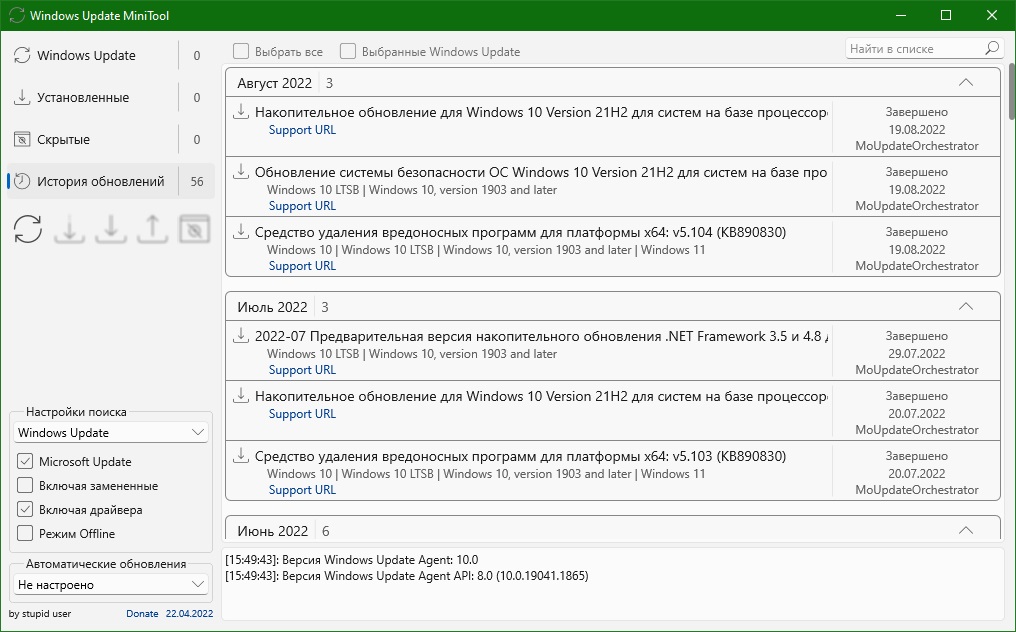Toggle the Выбрать все checkbox
1016x632 pixels.
coord(241,51)
